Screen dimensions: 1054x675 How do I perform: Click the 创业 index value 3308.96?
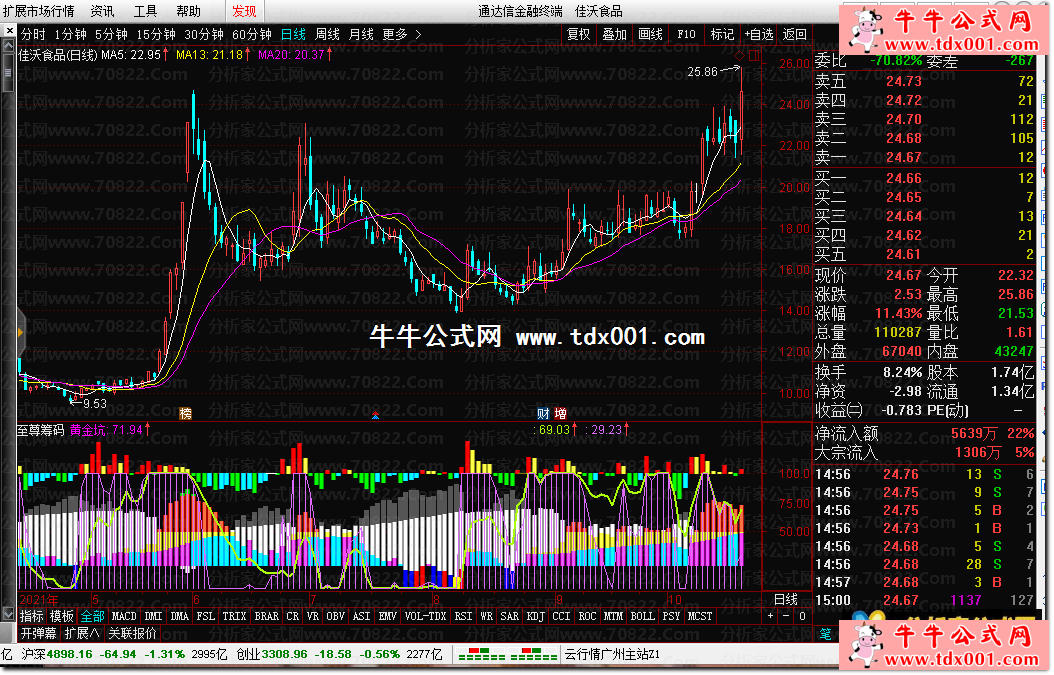coord(284,654)
